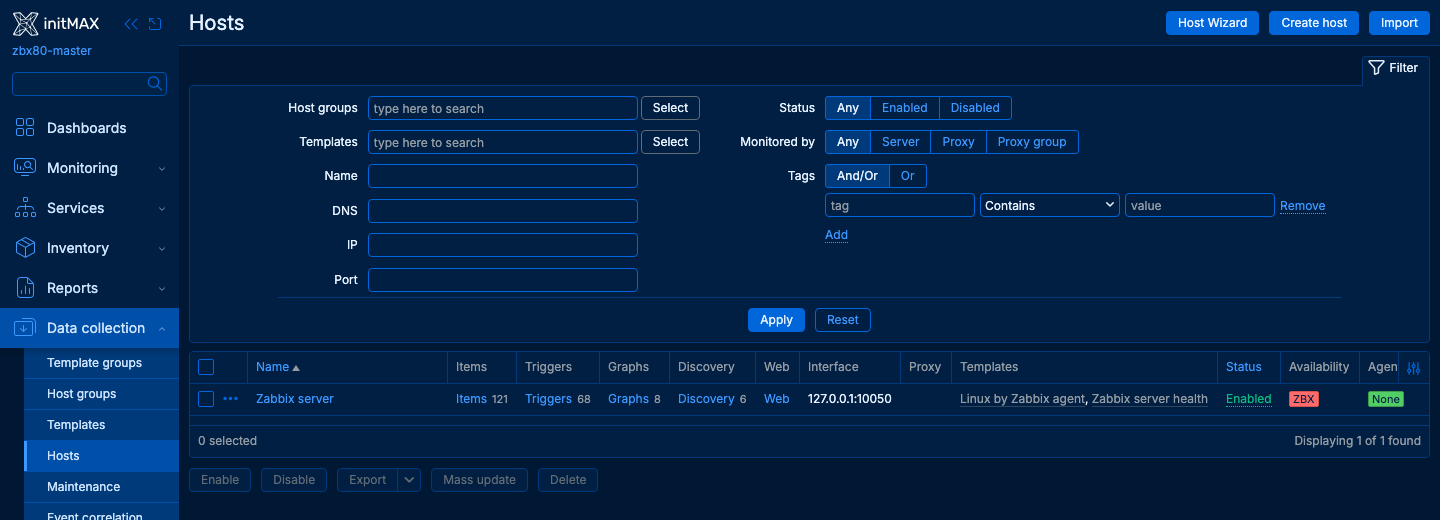Open three-dot menu for Zabbix server
The image size is (1440, 520).
tap(231, 399)
